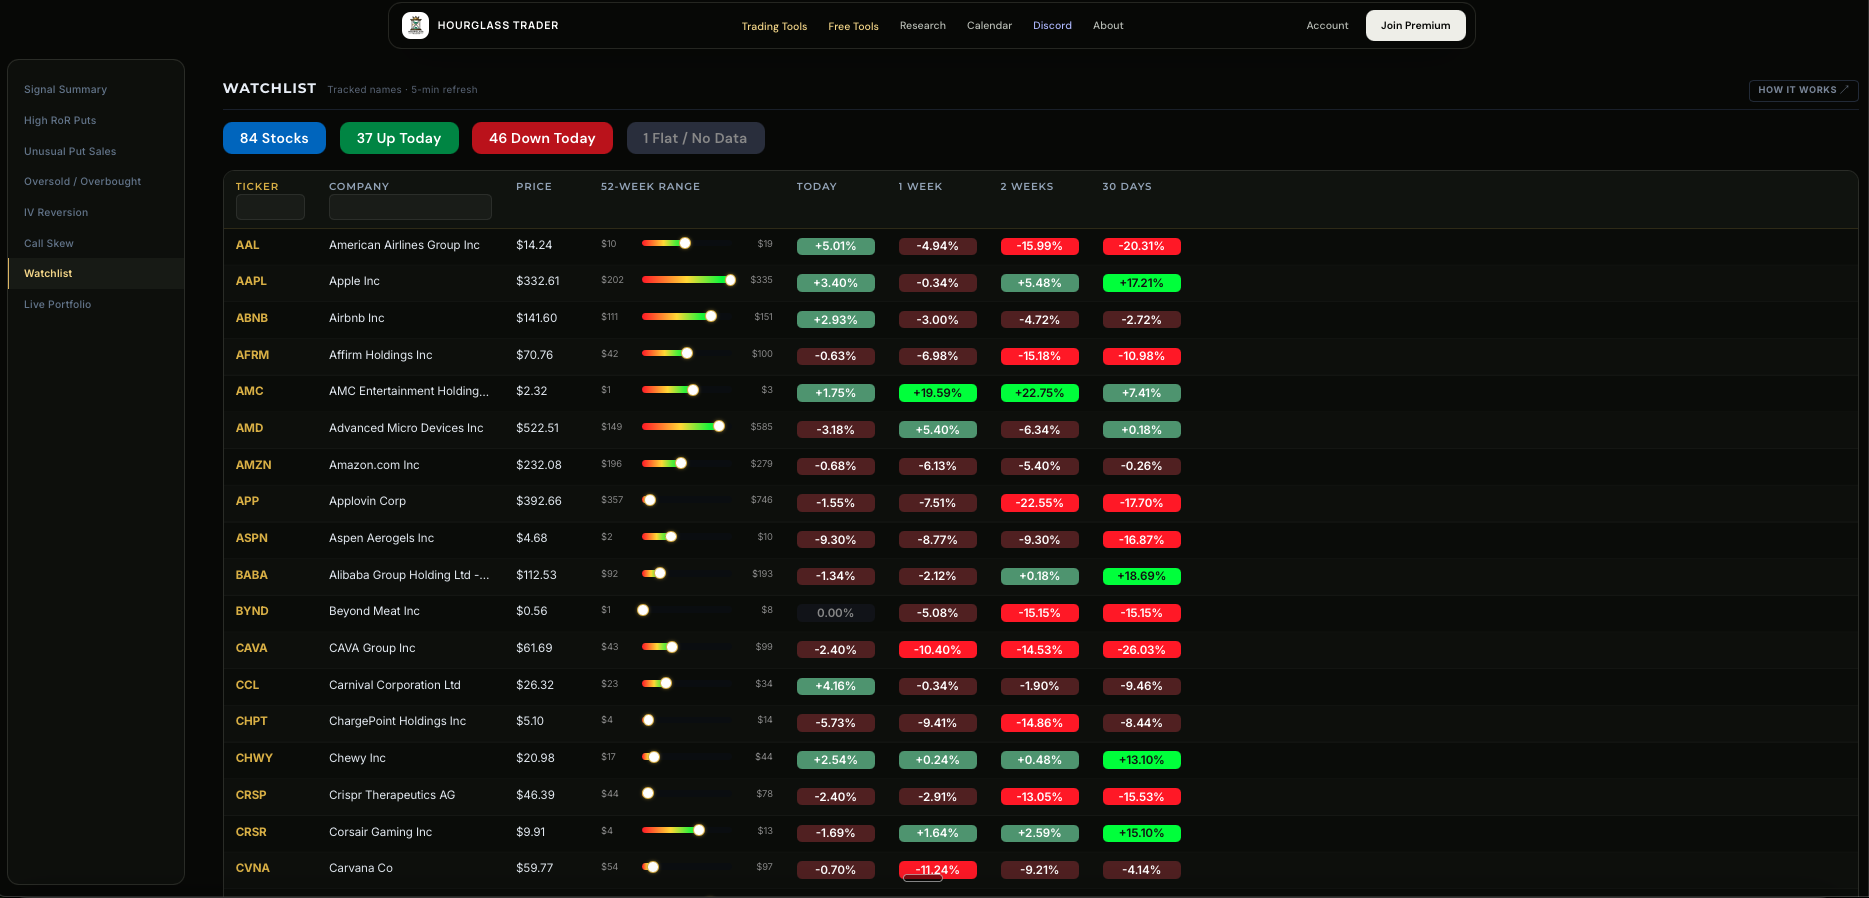Go to the Research page
This screenshot has width=1869, height=898.
(x=922, y=26)
